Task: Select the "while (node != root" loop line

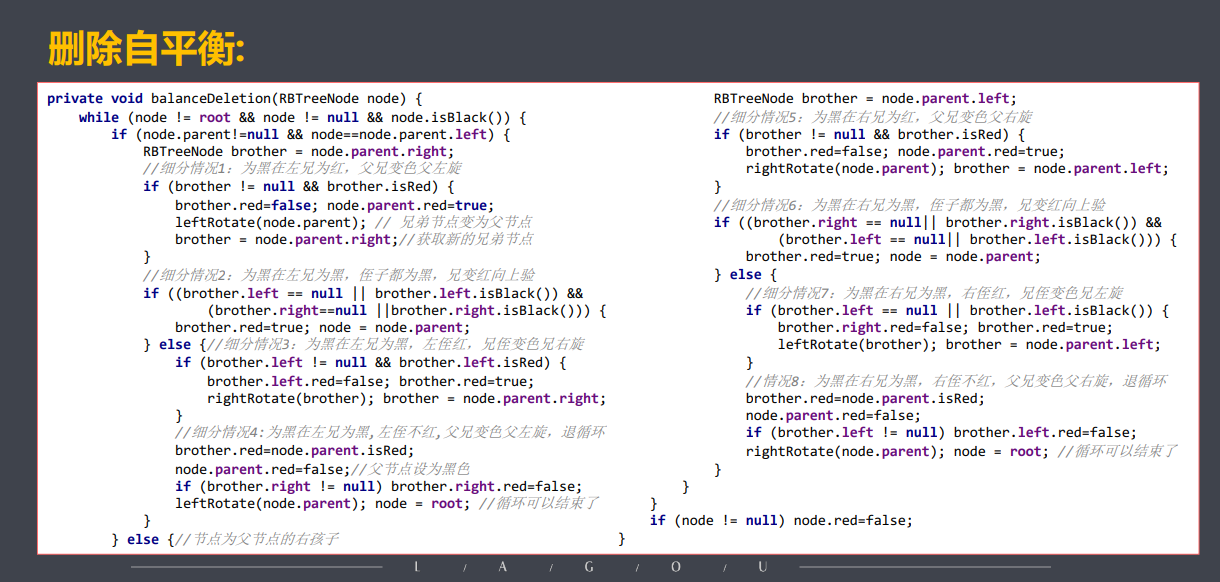Action: coord(302,116)
